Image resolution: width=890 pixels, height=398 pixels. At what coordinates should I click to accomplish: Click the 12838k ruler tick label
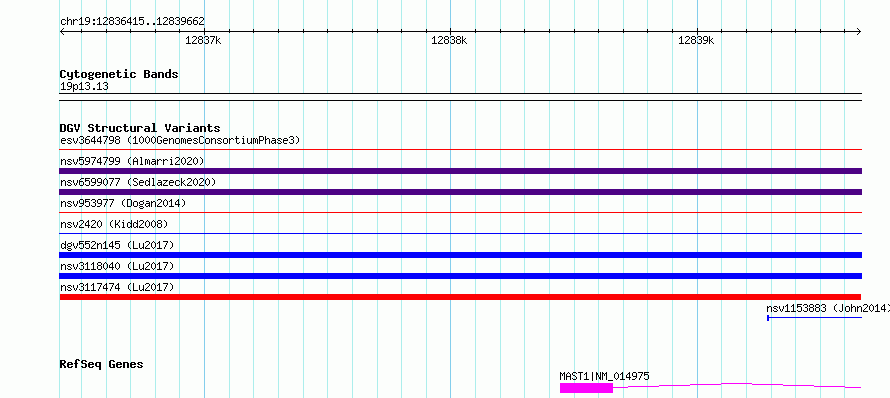point(449,40)
